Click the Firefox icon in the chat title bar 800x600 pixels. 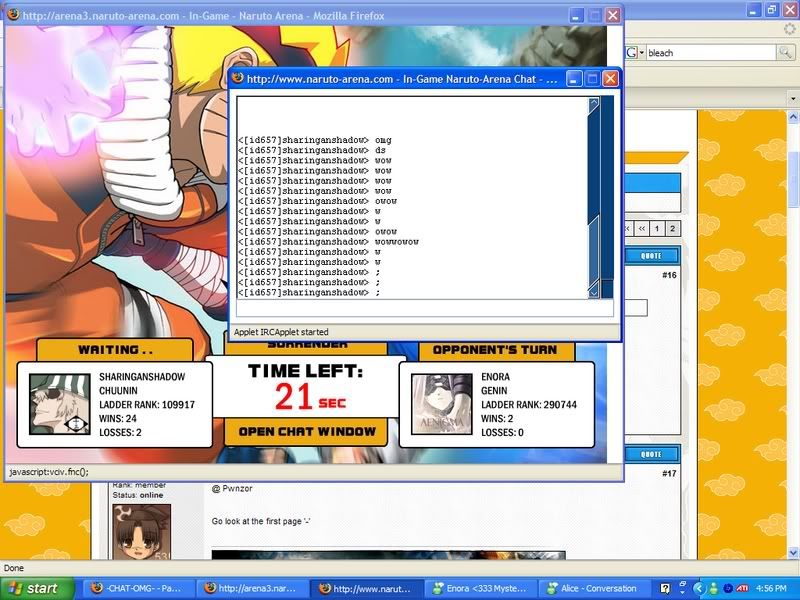[238, 78]
